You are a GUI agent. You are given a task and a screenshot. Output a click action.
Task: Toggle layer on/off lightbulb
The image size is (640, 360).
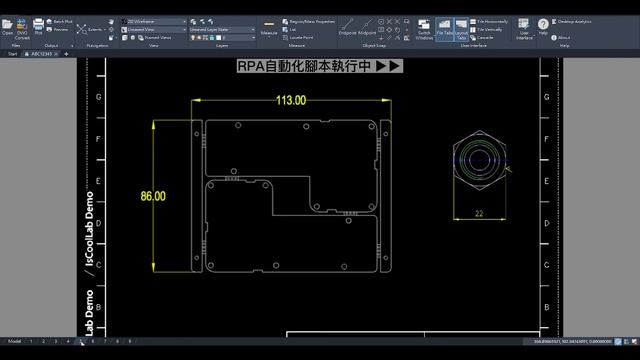[x=193, y=38]
